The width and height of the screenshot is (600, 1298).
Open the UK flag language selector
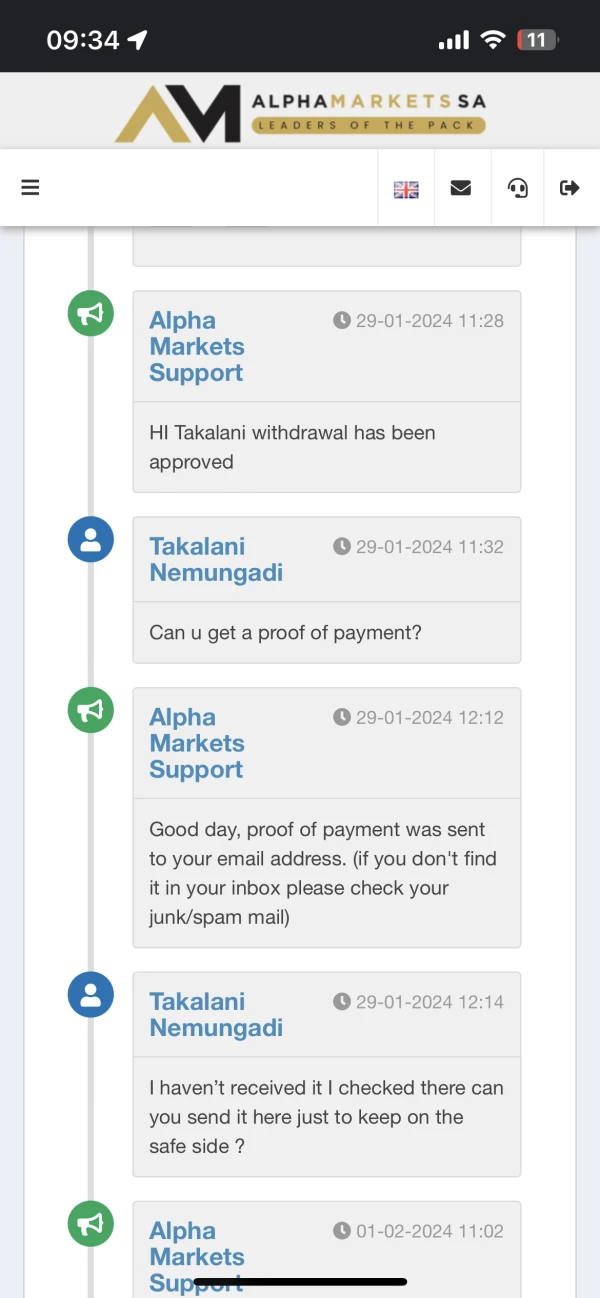pos(406,188)
